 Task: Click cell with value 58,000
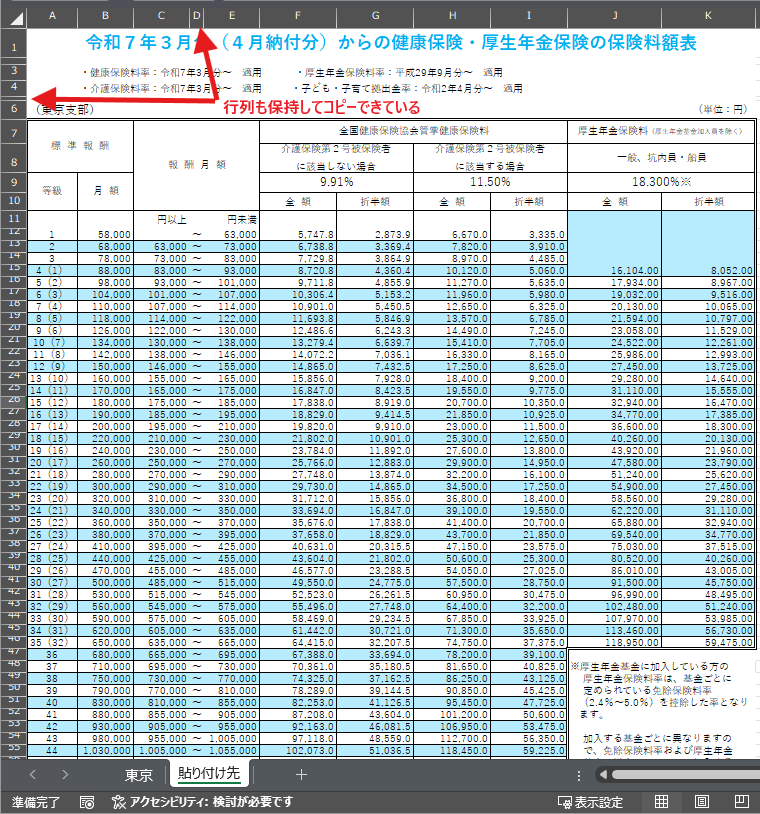click(105, 235)
